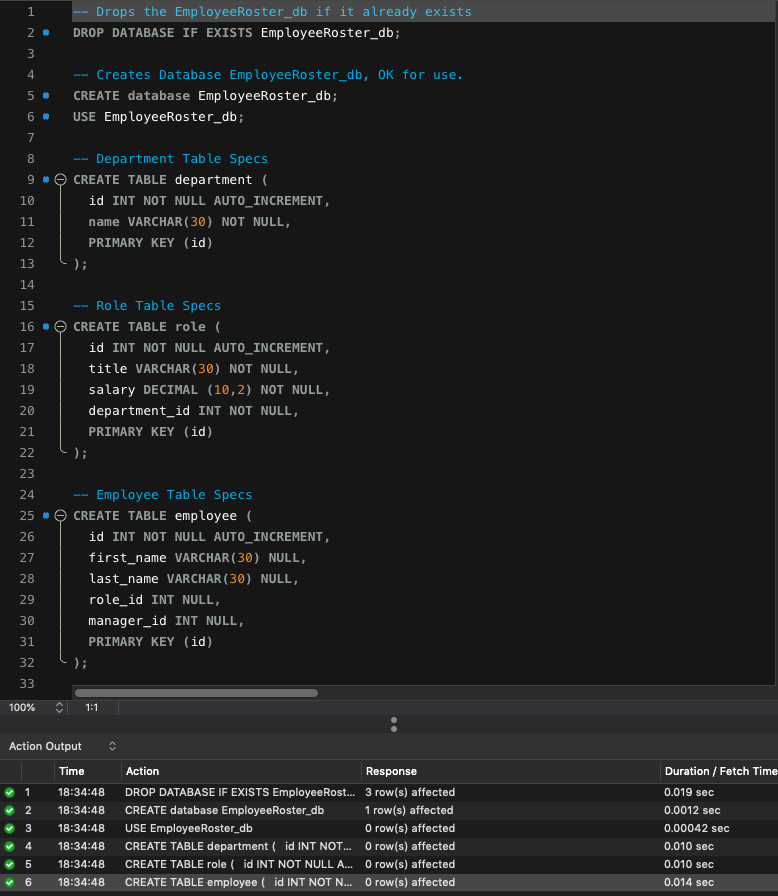Click the 0.0012 sec duration cell

coord(692,810)
